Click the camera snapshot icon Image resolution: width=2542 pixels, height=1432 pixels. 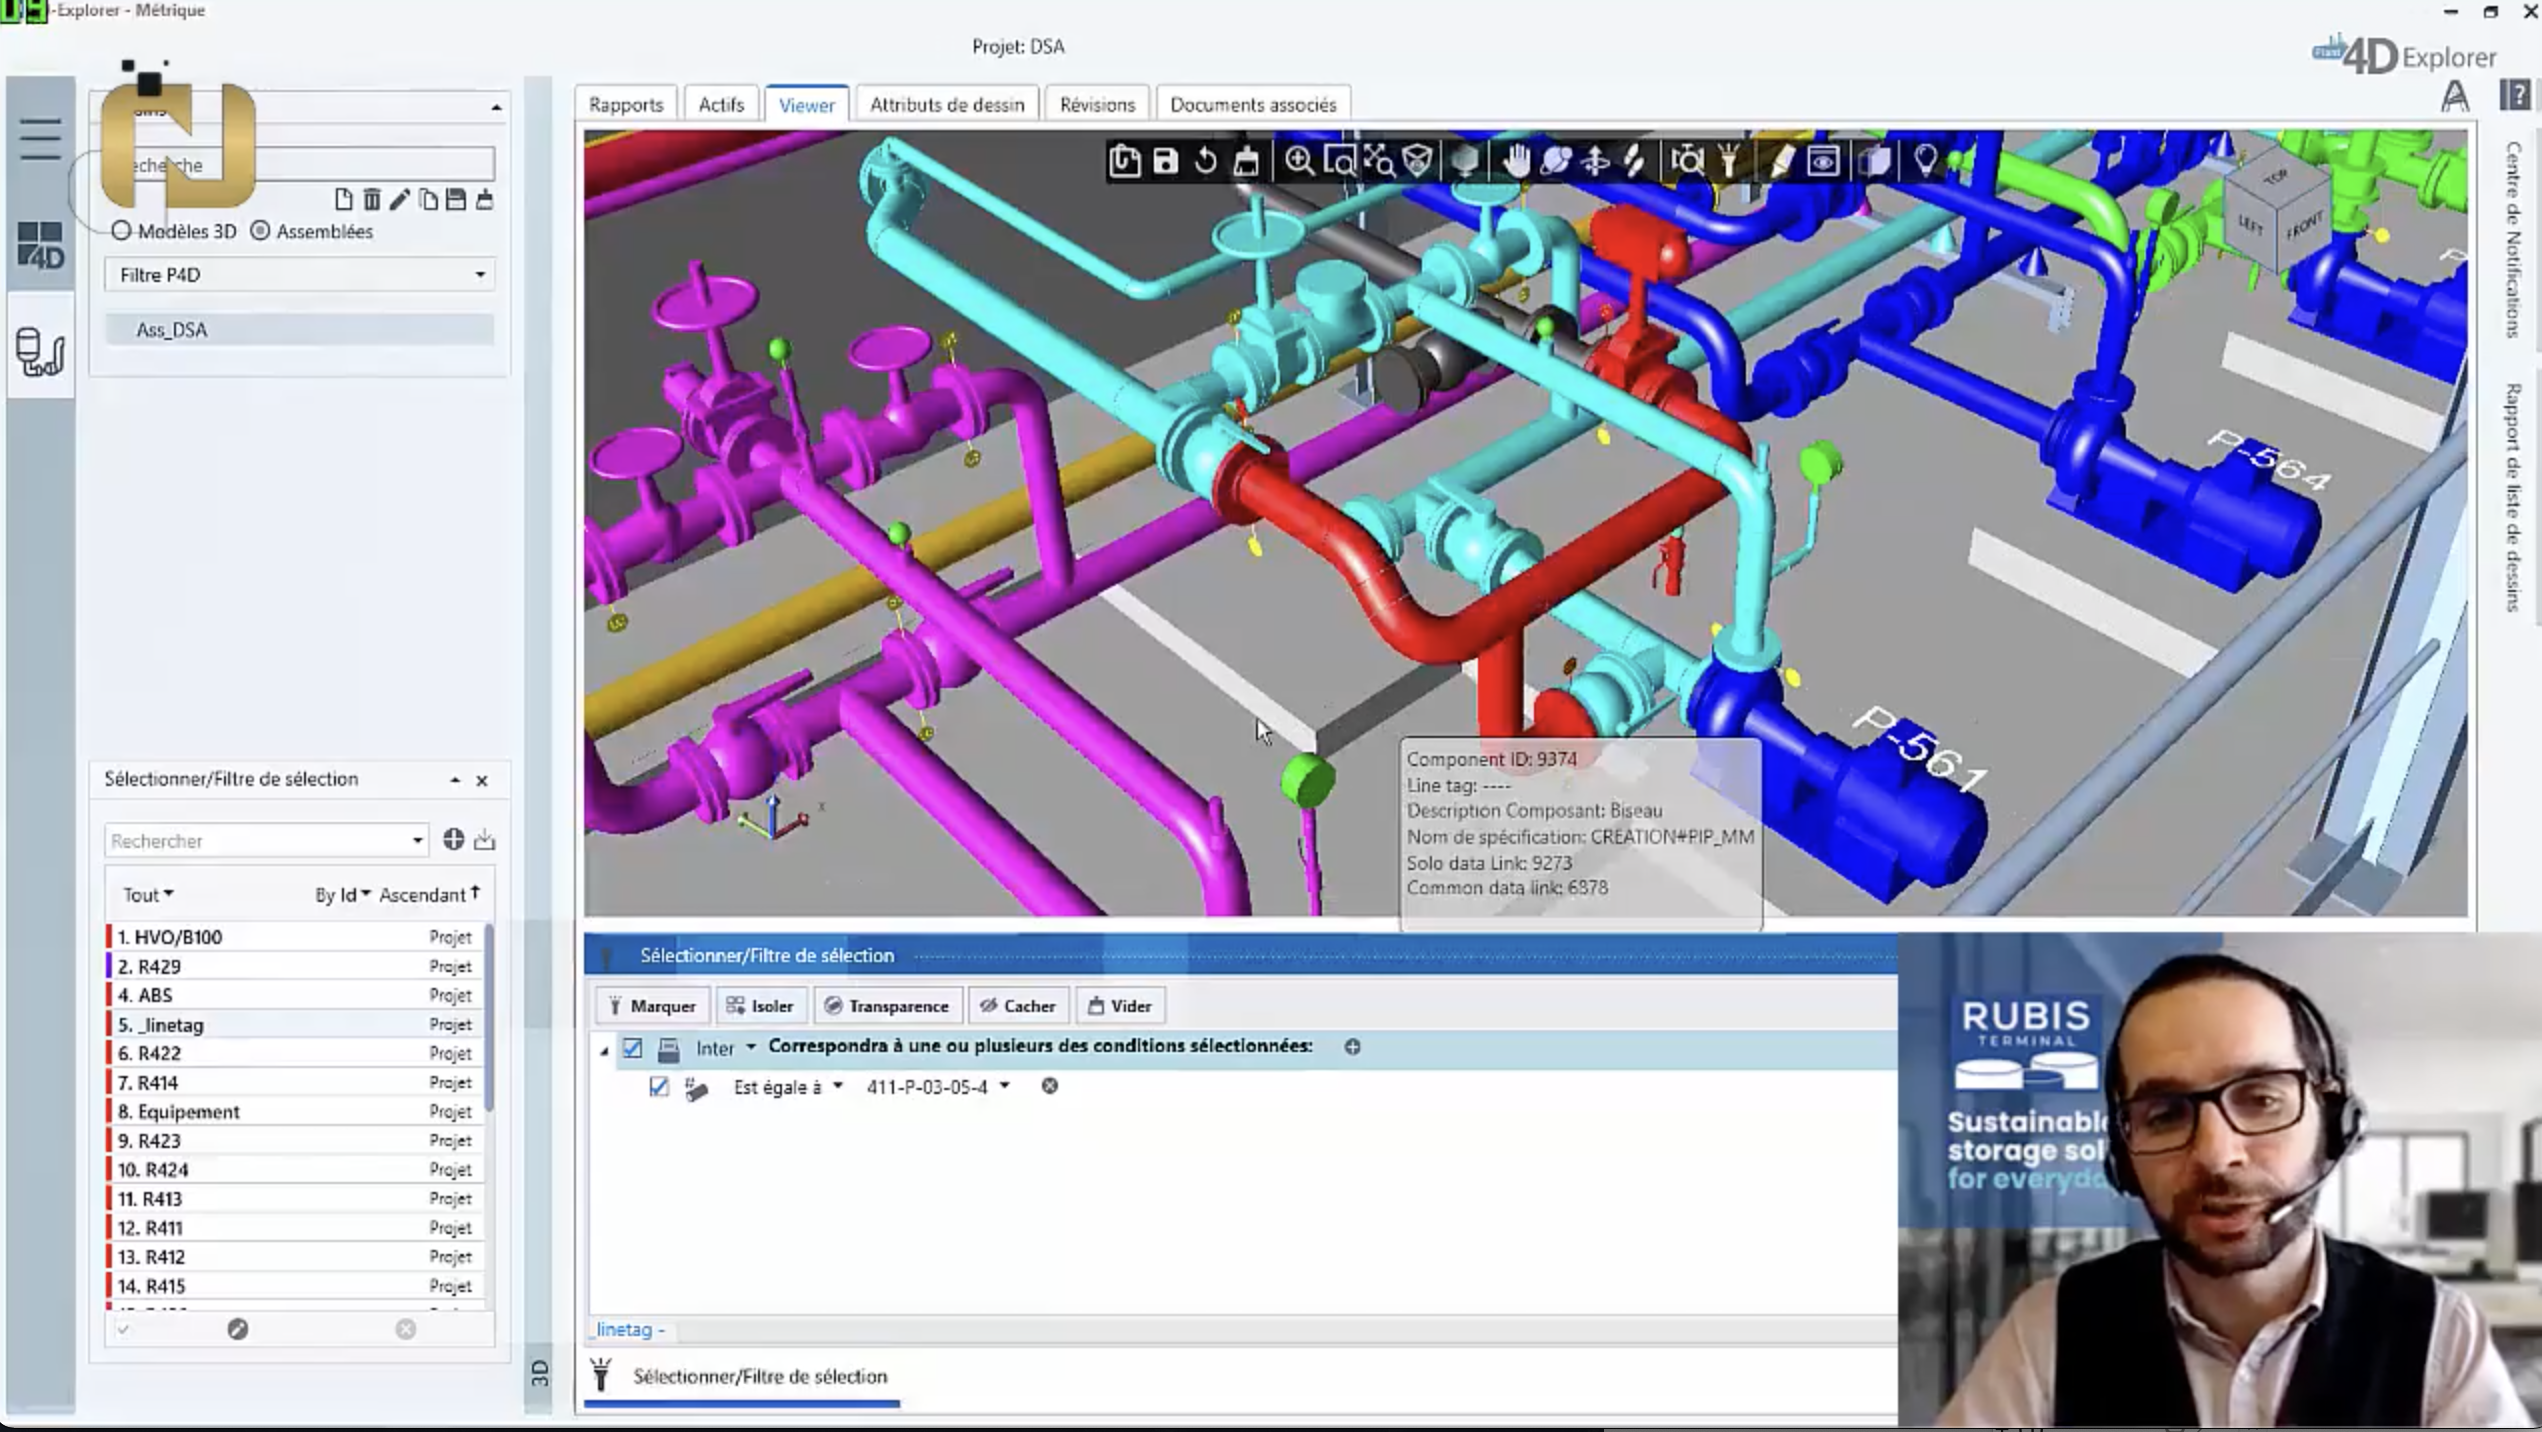point(1687,161)
